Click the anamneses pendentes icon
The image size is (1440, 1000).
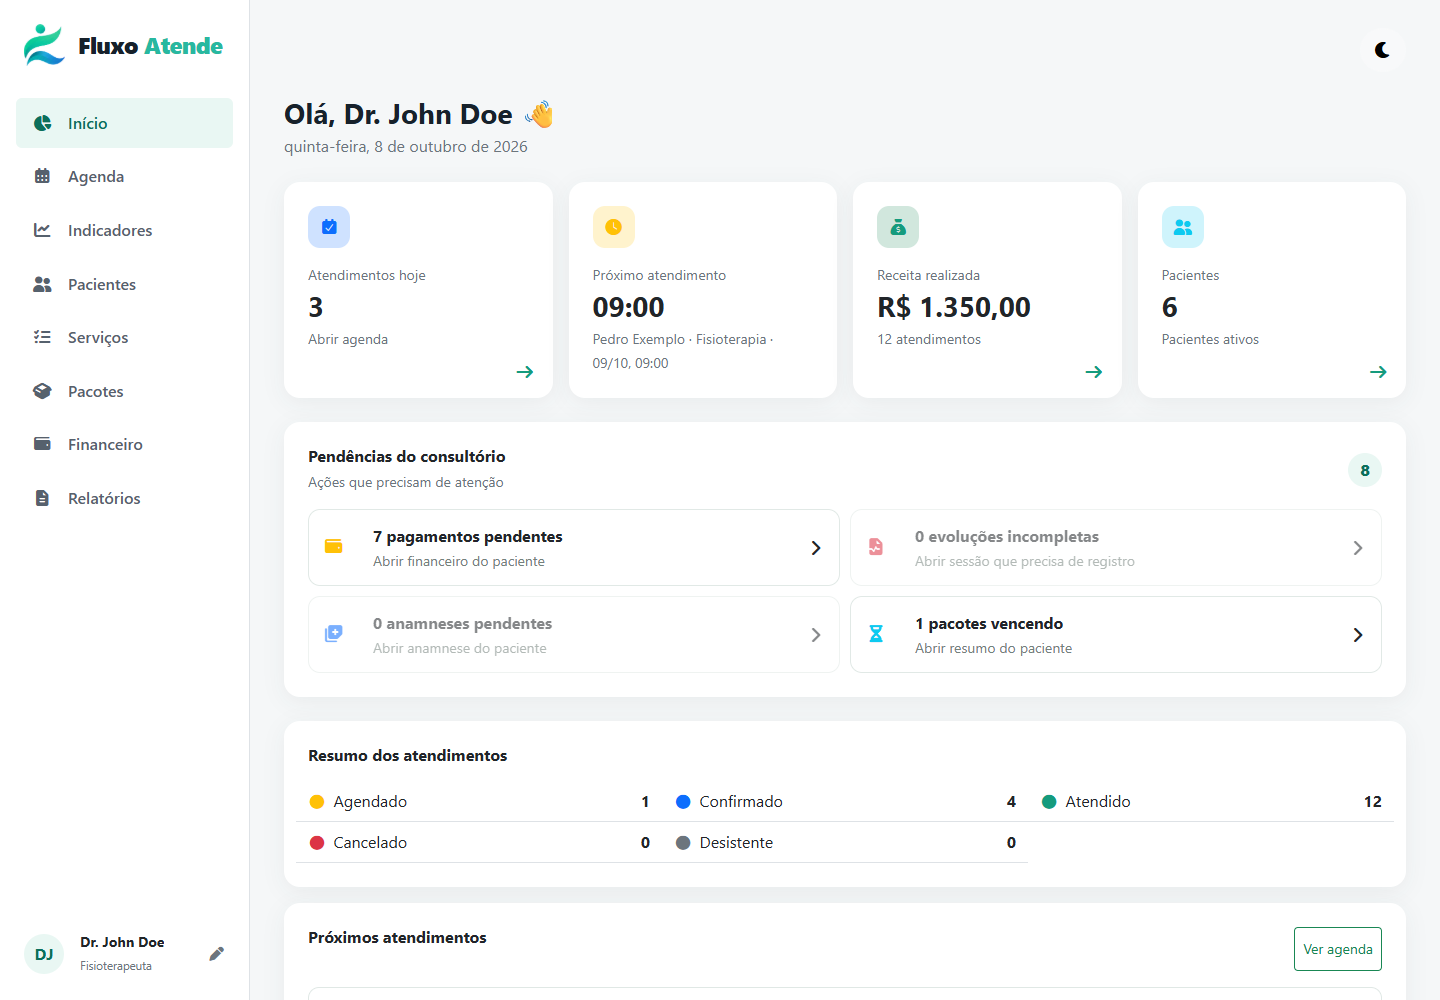coord(334,633)
